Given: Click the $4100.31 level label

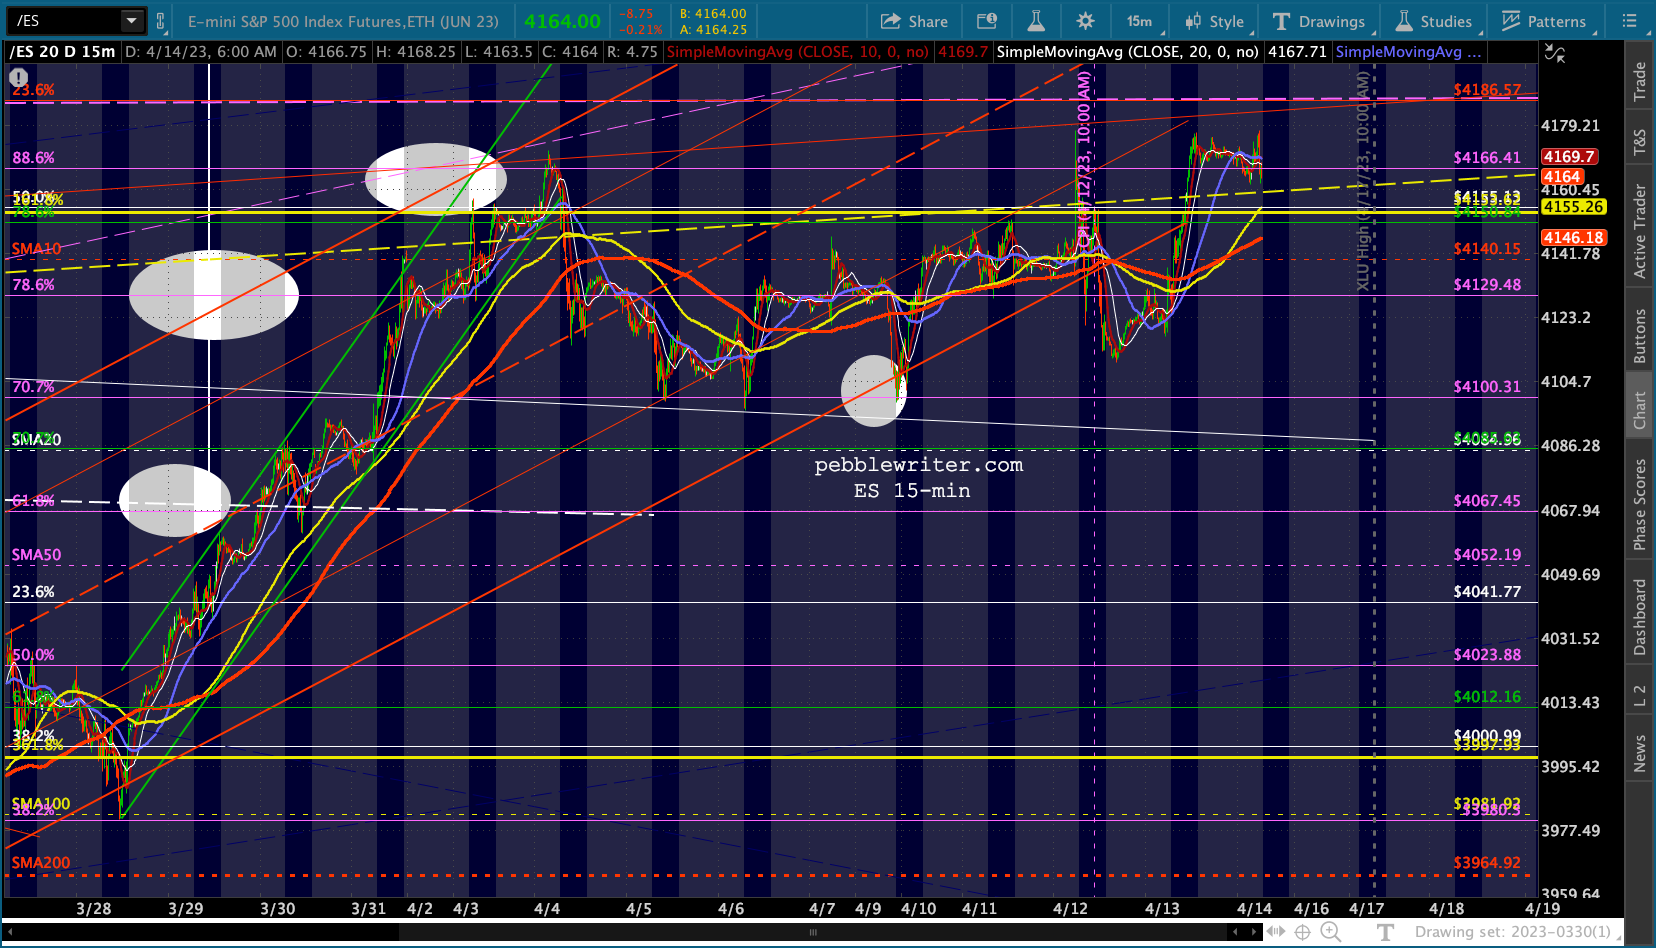Looking at the screenshot, I should 1487,387.
